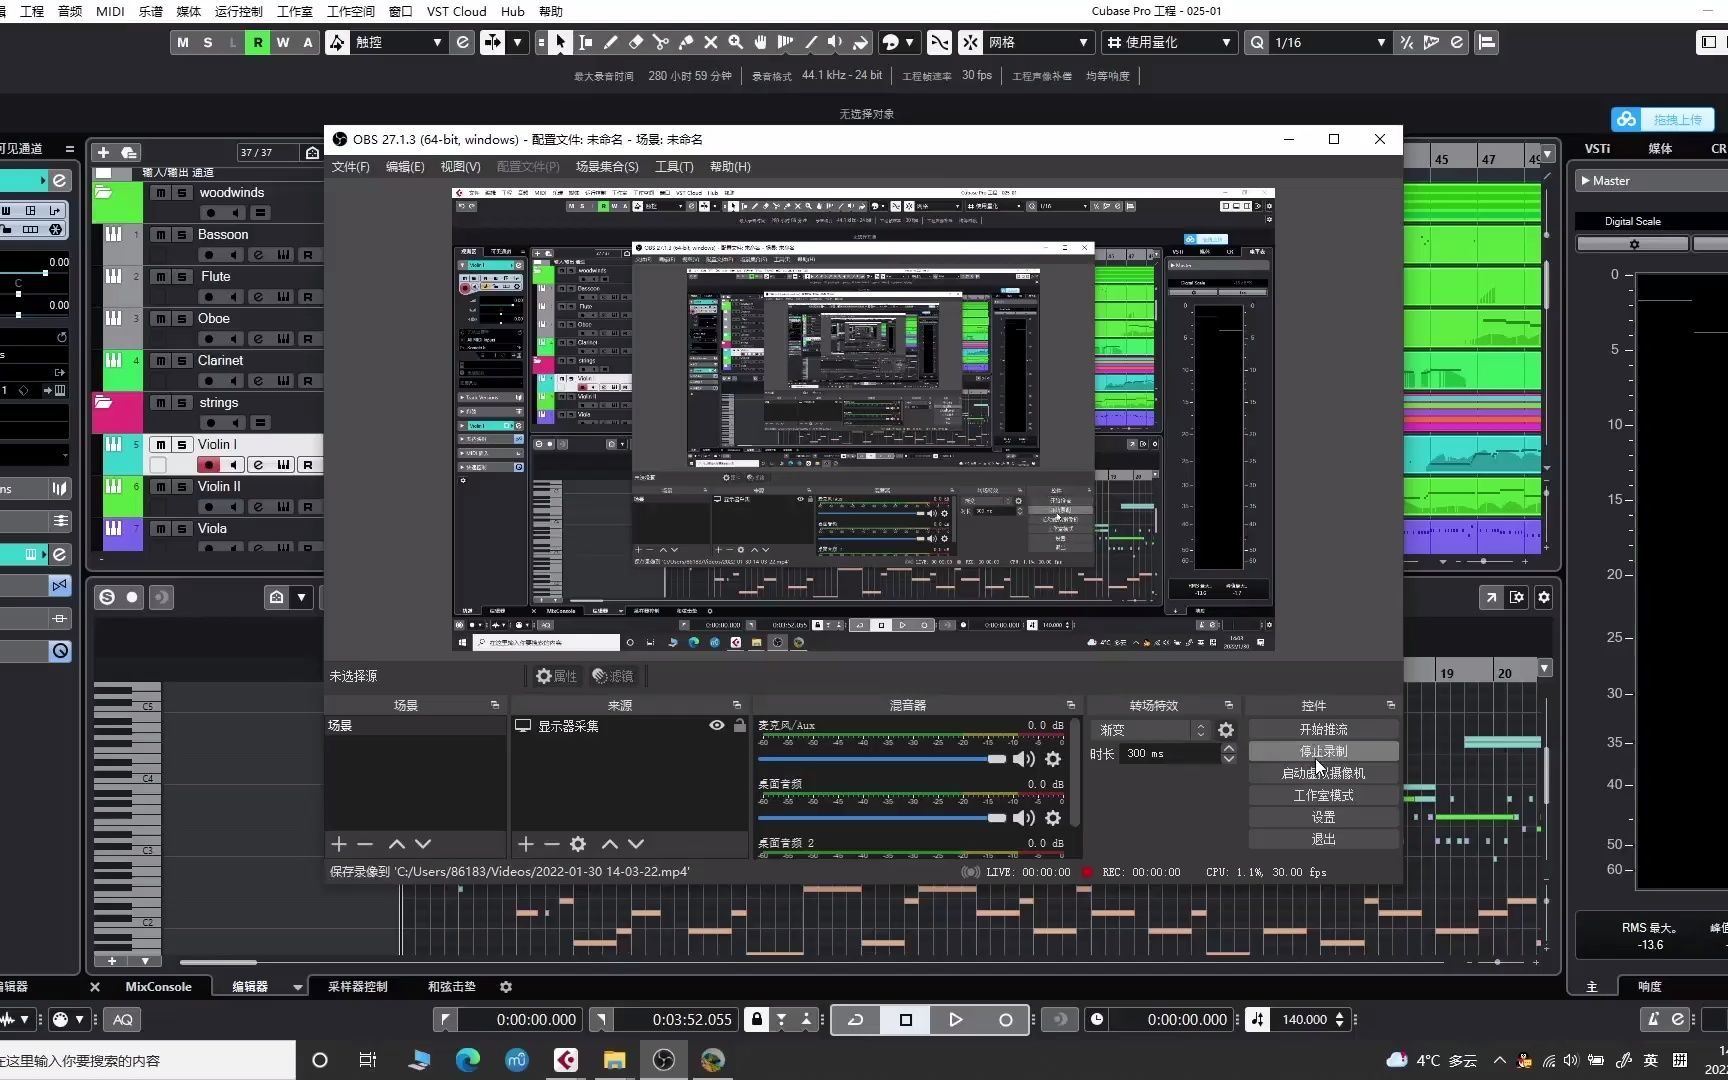Open OBS Scene Collection menu

[607, 167]
